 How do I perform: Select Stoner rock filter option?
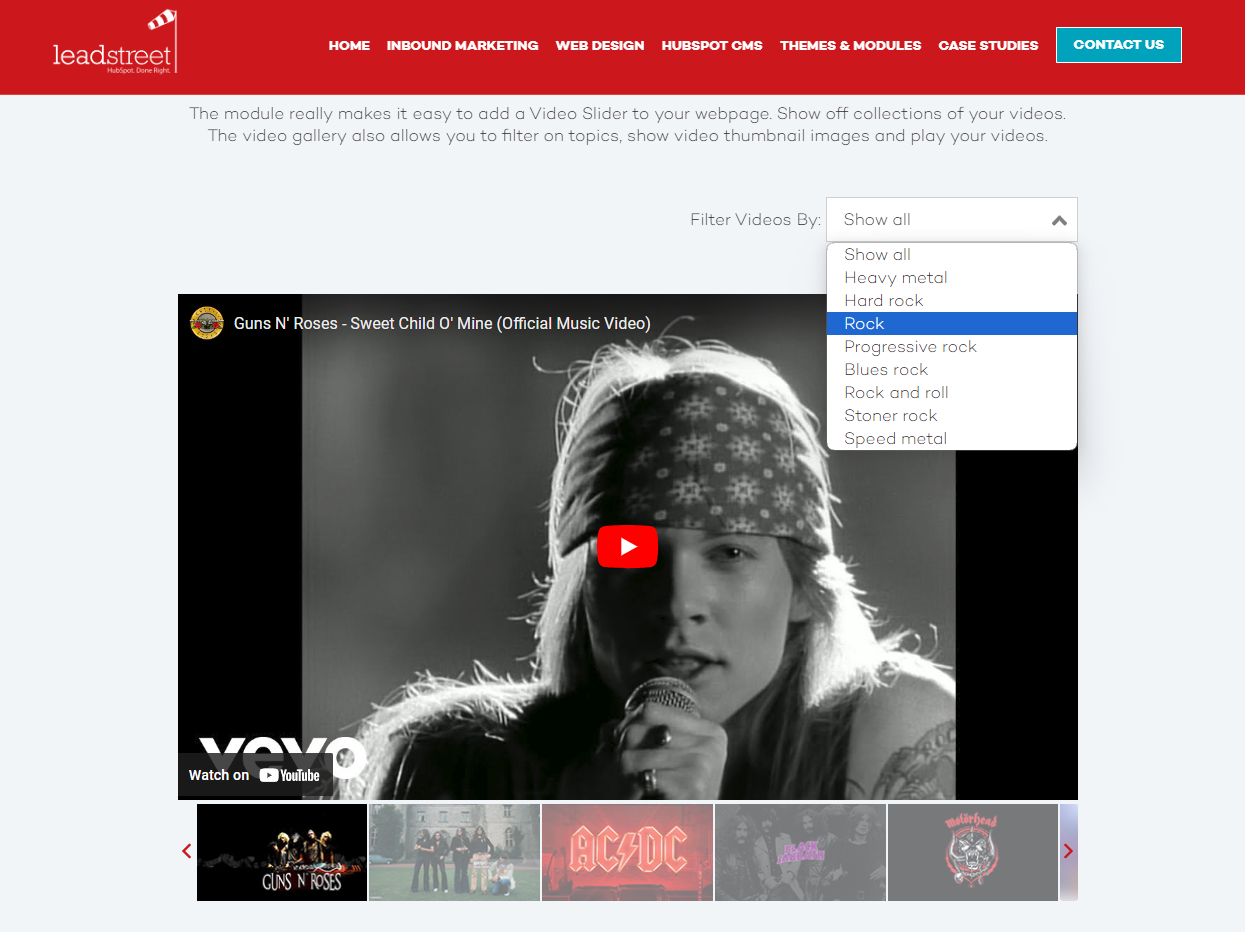[x=952, y=416]
